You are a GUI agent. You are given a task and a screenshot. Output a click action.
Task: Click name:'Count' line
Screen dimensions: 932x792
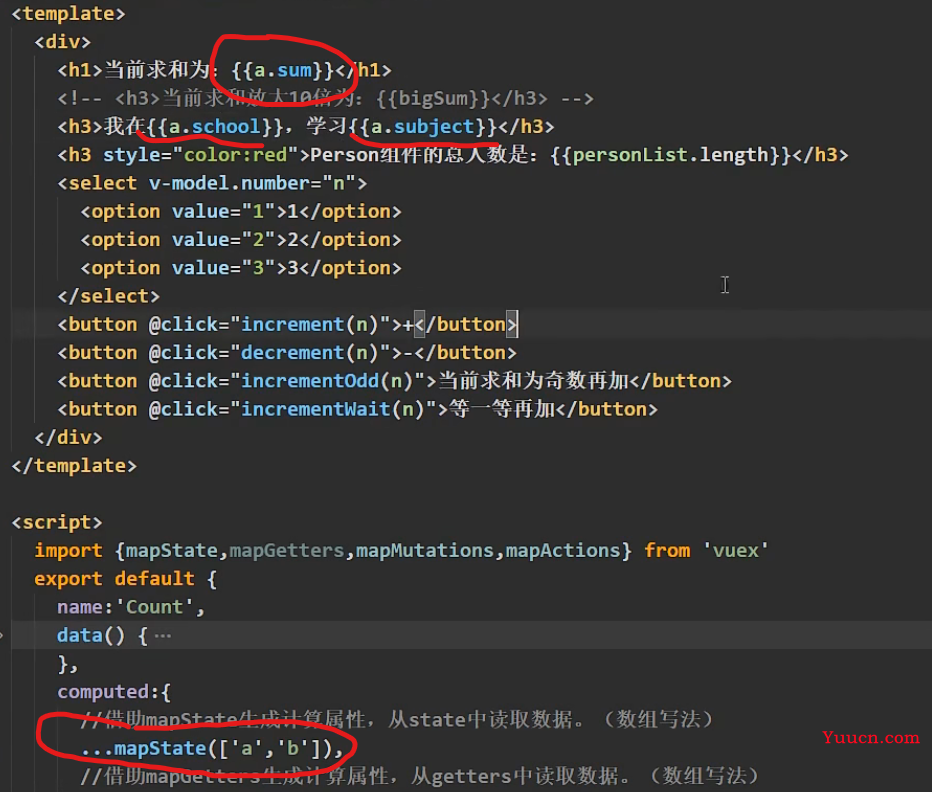click(131, 607)
